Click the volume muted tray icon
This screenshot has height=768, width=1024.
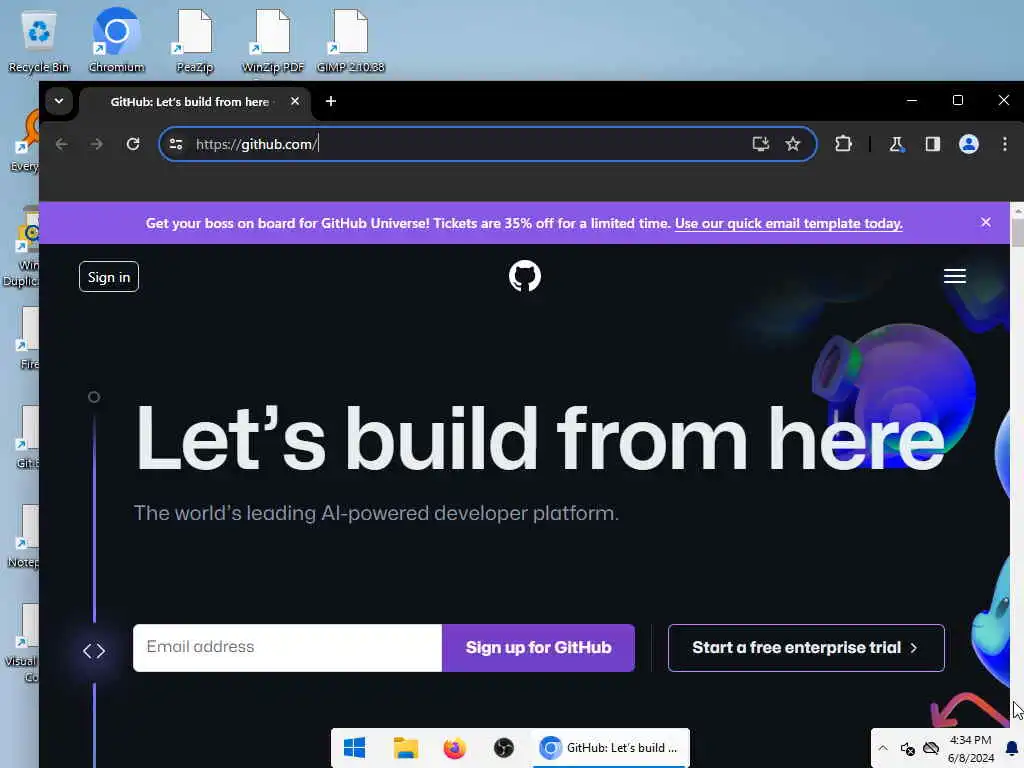pos(907,748)
